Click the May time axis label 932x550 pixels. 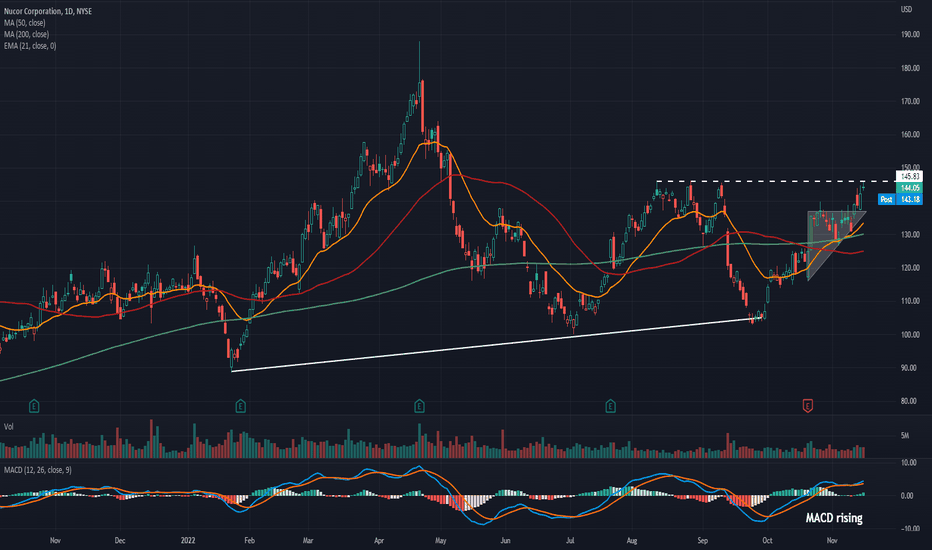coord(440,540)
